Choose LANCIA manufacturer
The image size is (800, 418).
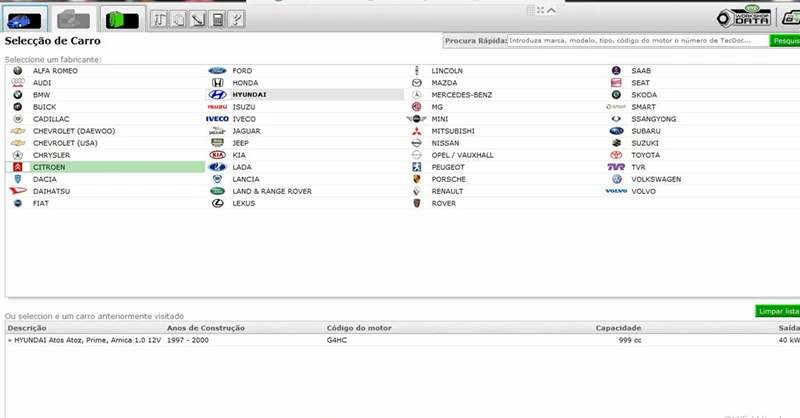[x=246, y=179]
